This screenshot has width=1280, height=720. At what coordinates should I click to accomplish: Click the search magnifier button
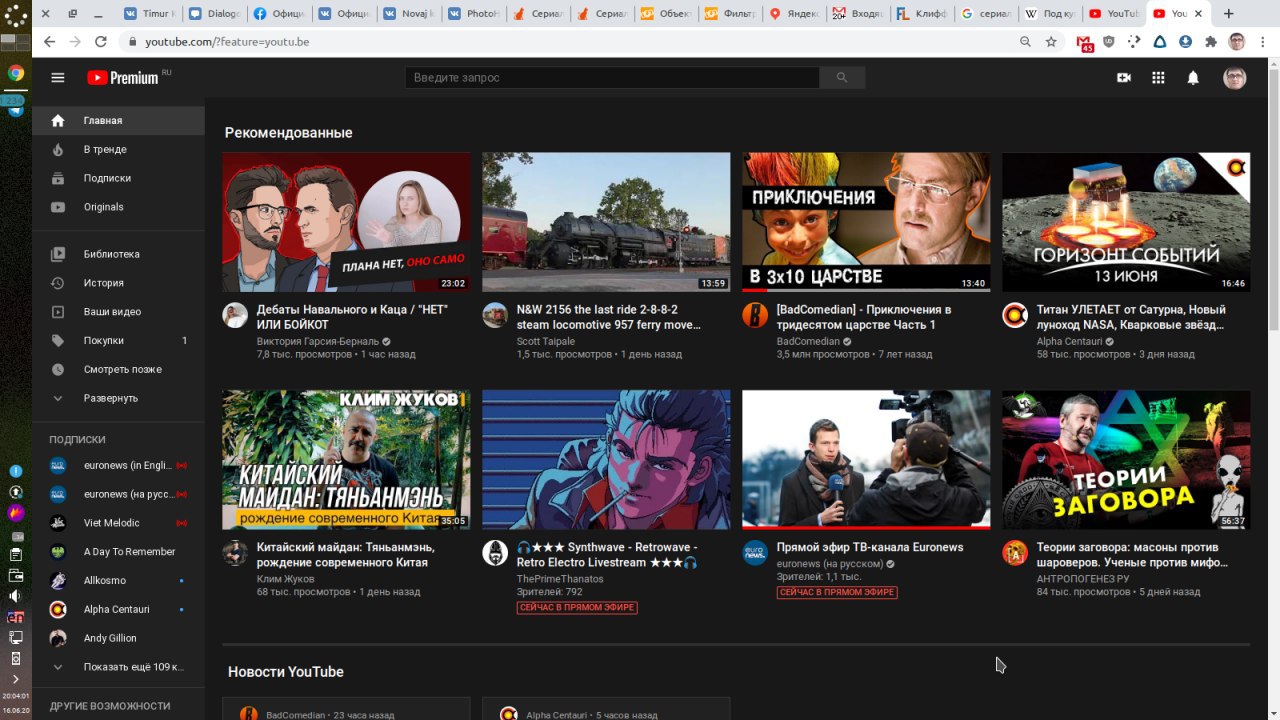coord(842,78)
